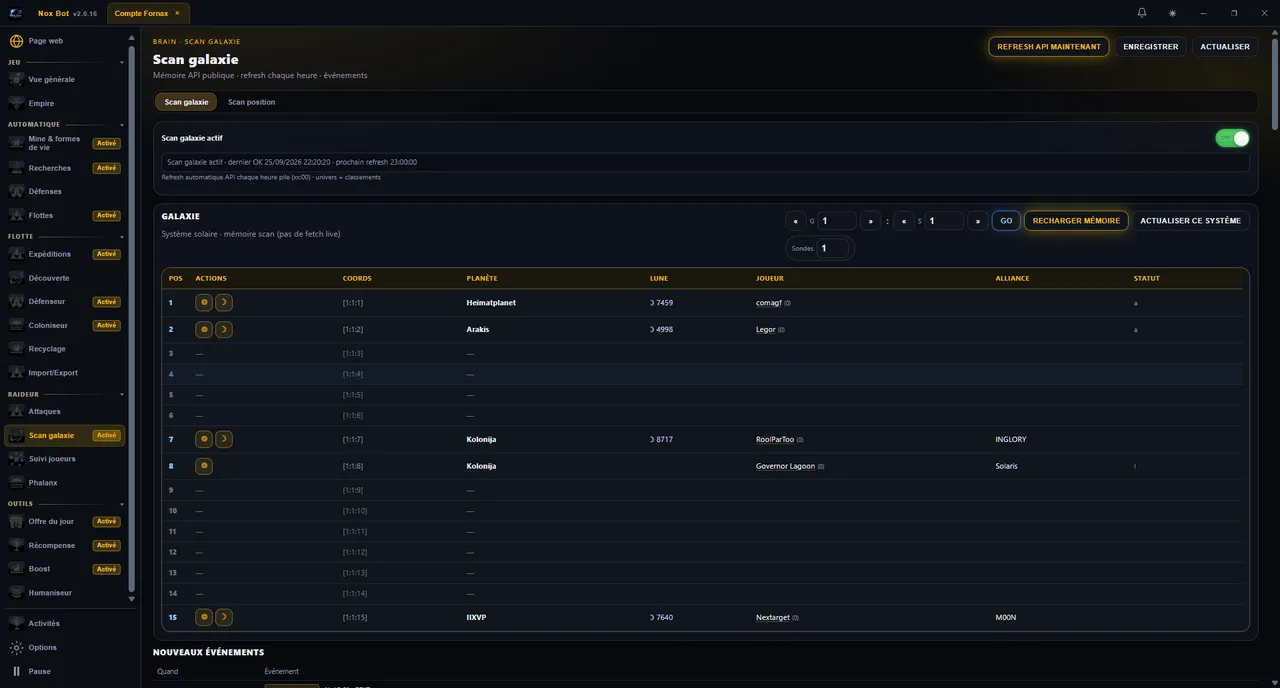Go to the next galaxy
Image resolution: width=1280 pixels, height=688 pixels.
point(871,221)
